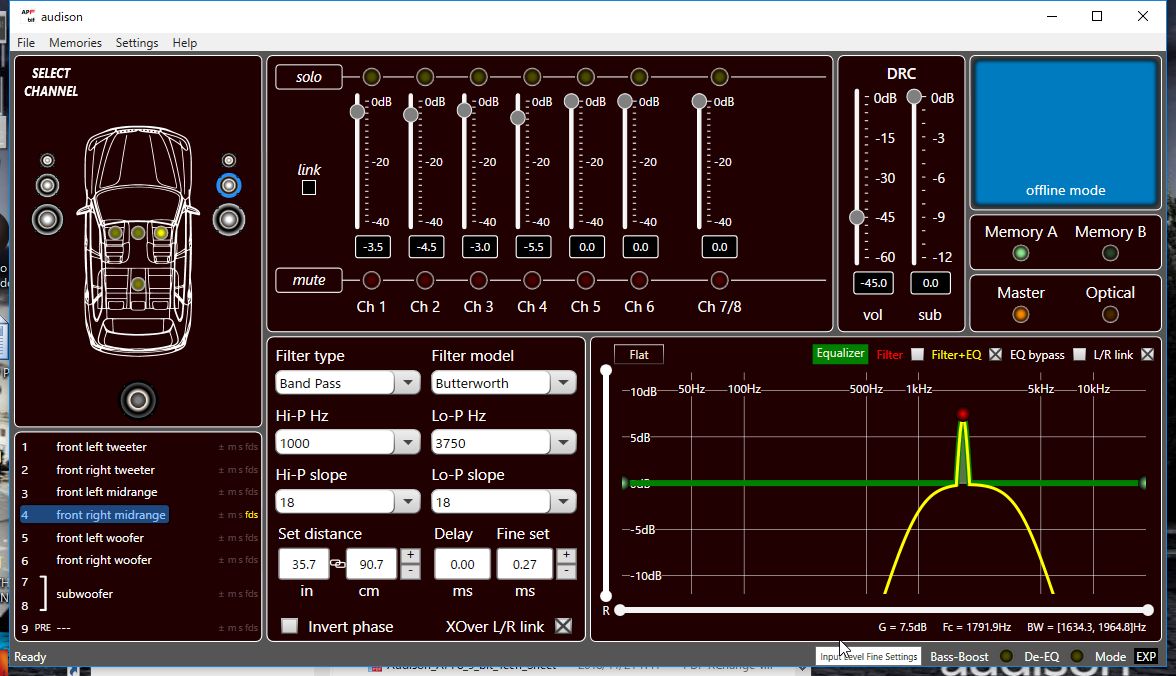1176x676 pixels.
Task: Toggle mute indicator for Ch 3
Action: tap(478, 280)
